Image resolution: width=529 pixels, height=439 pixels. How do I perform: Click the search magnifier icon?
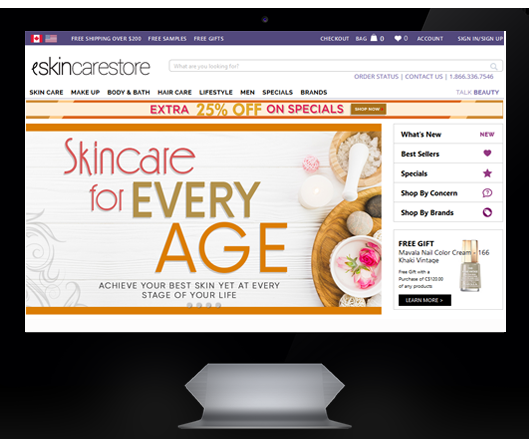pos(494,66)
